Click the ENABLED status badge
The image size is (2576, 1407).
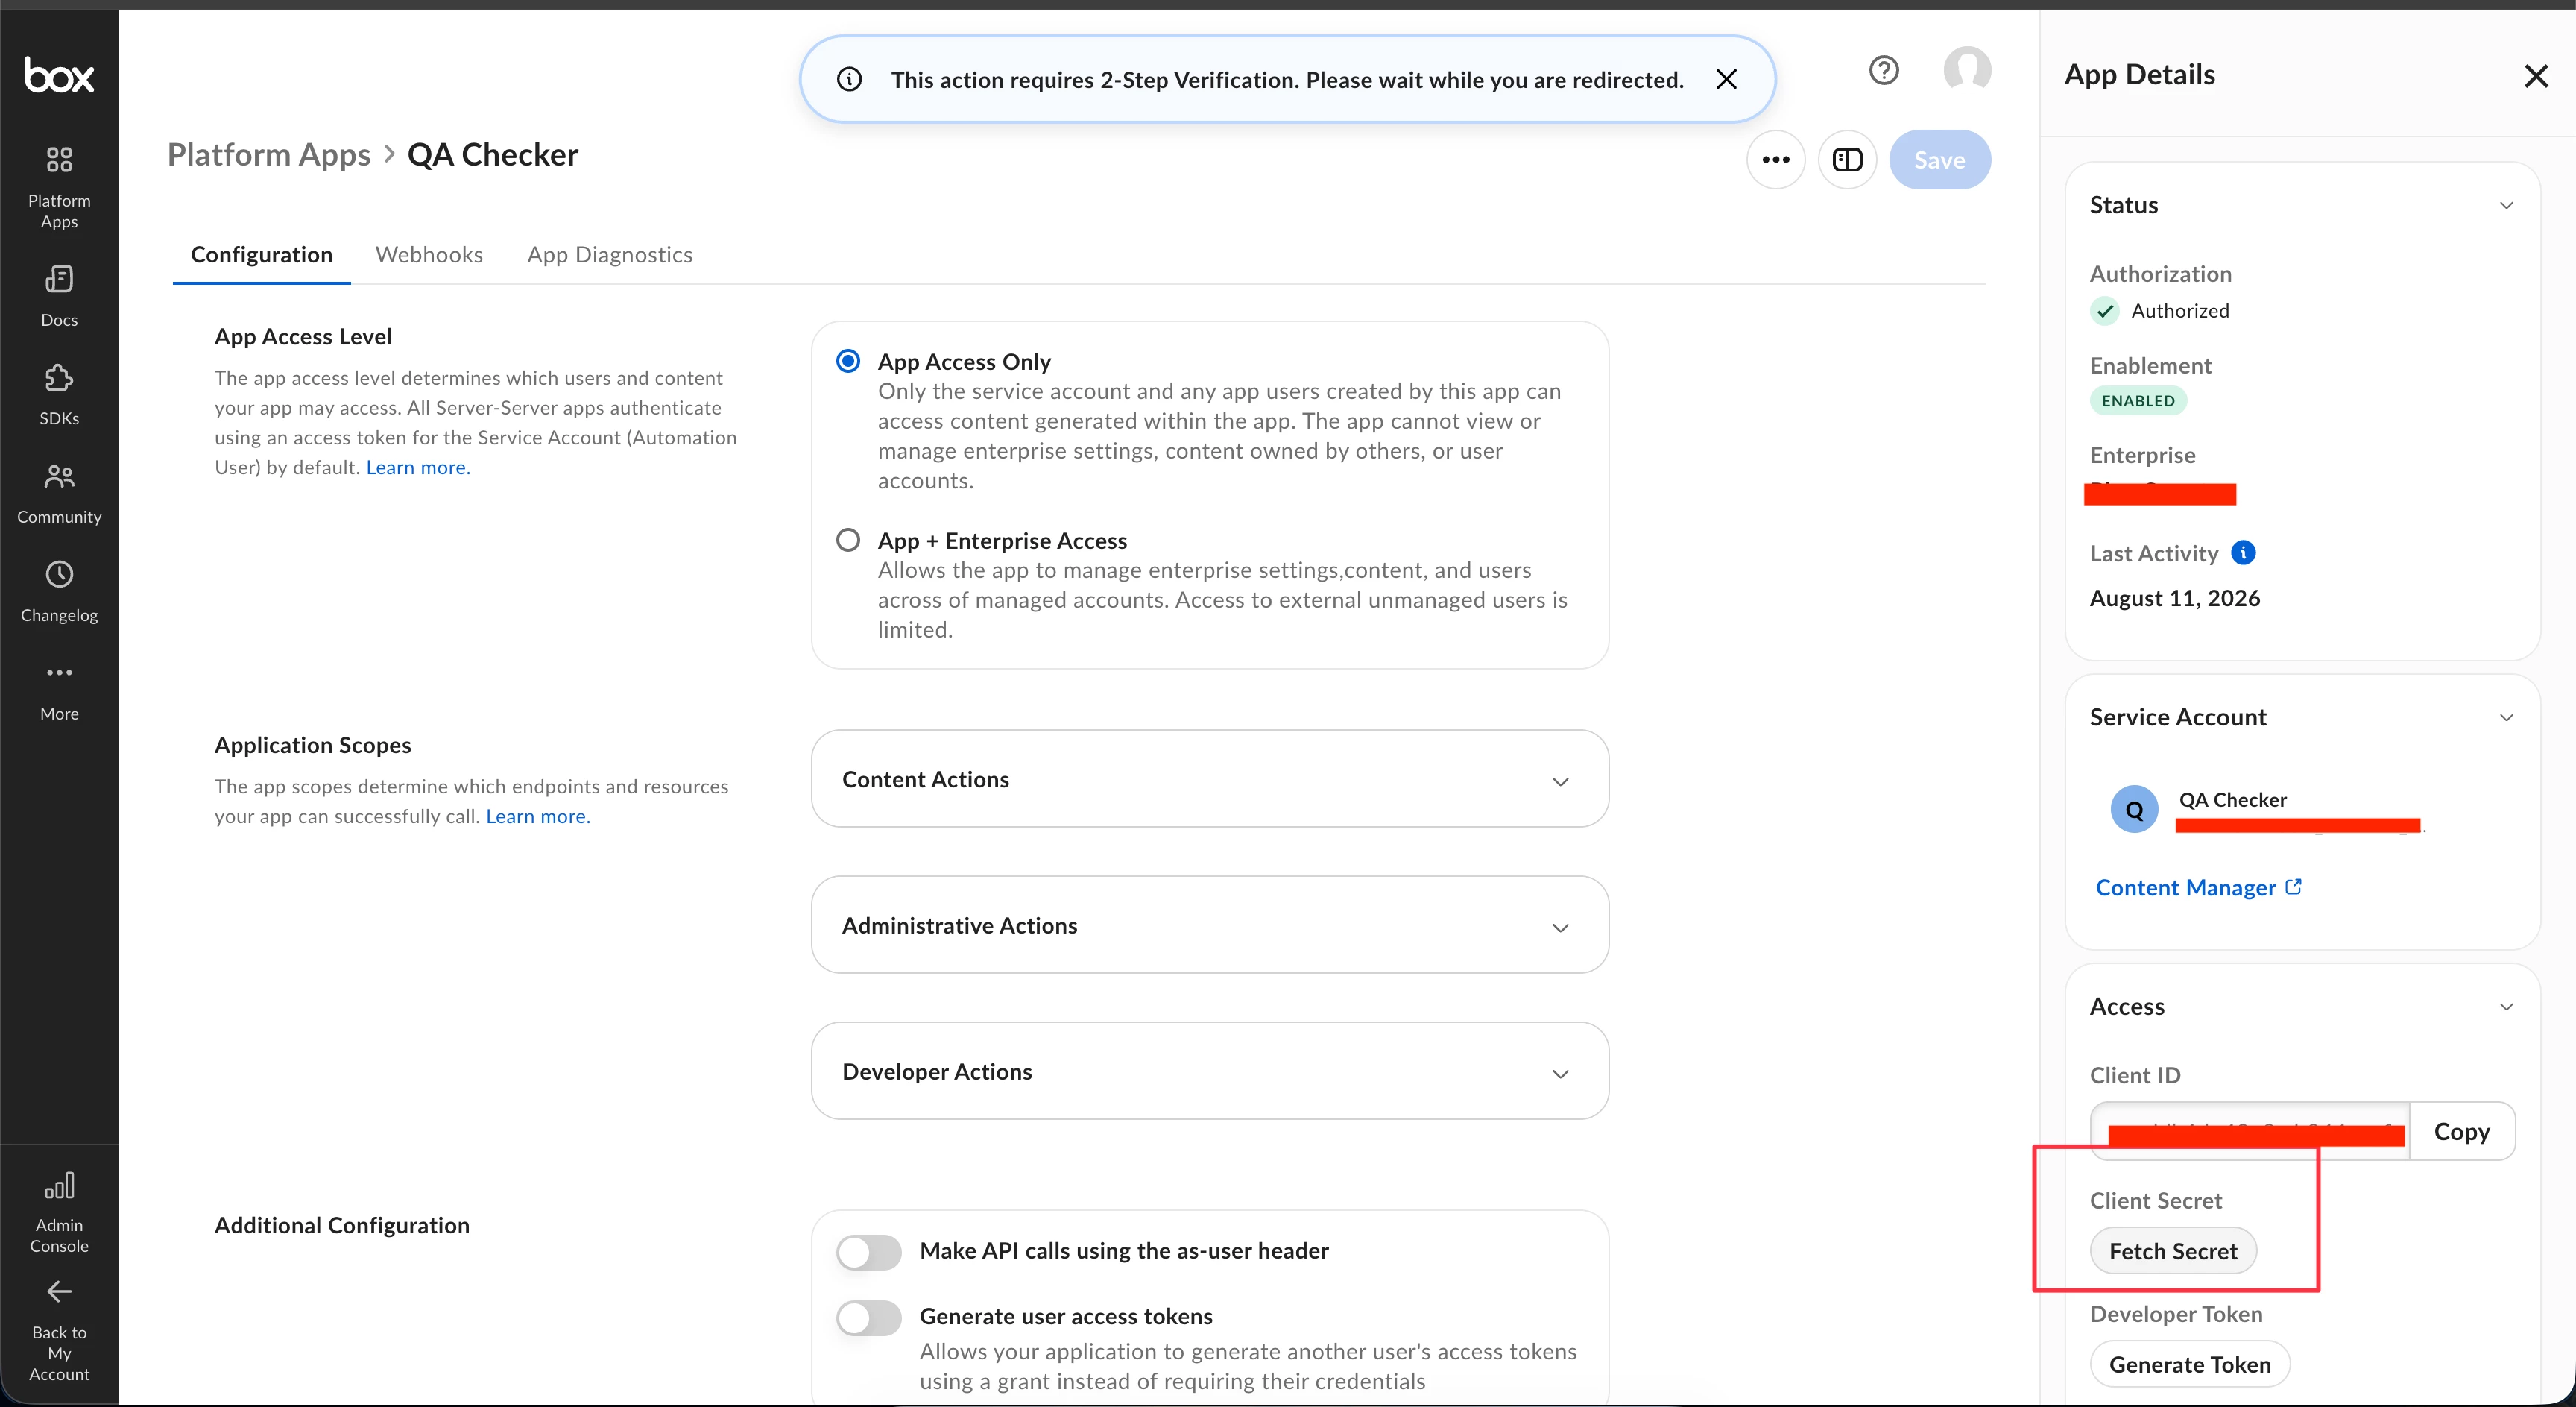point(2138,400)
